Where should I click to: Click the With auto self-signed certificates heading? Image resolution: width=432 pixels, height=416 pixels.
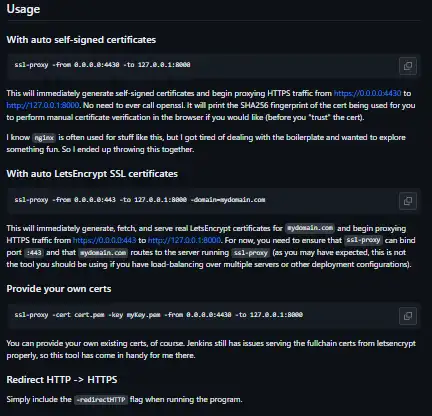tap(81, 40)
